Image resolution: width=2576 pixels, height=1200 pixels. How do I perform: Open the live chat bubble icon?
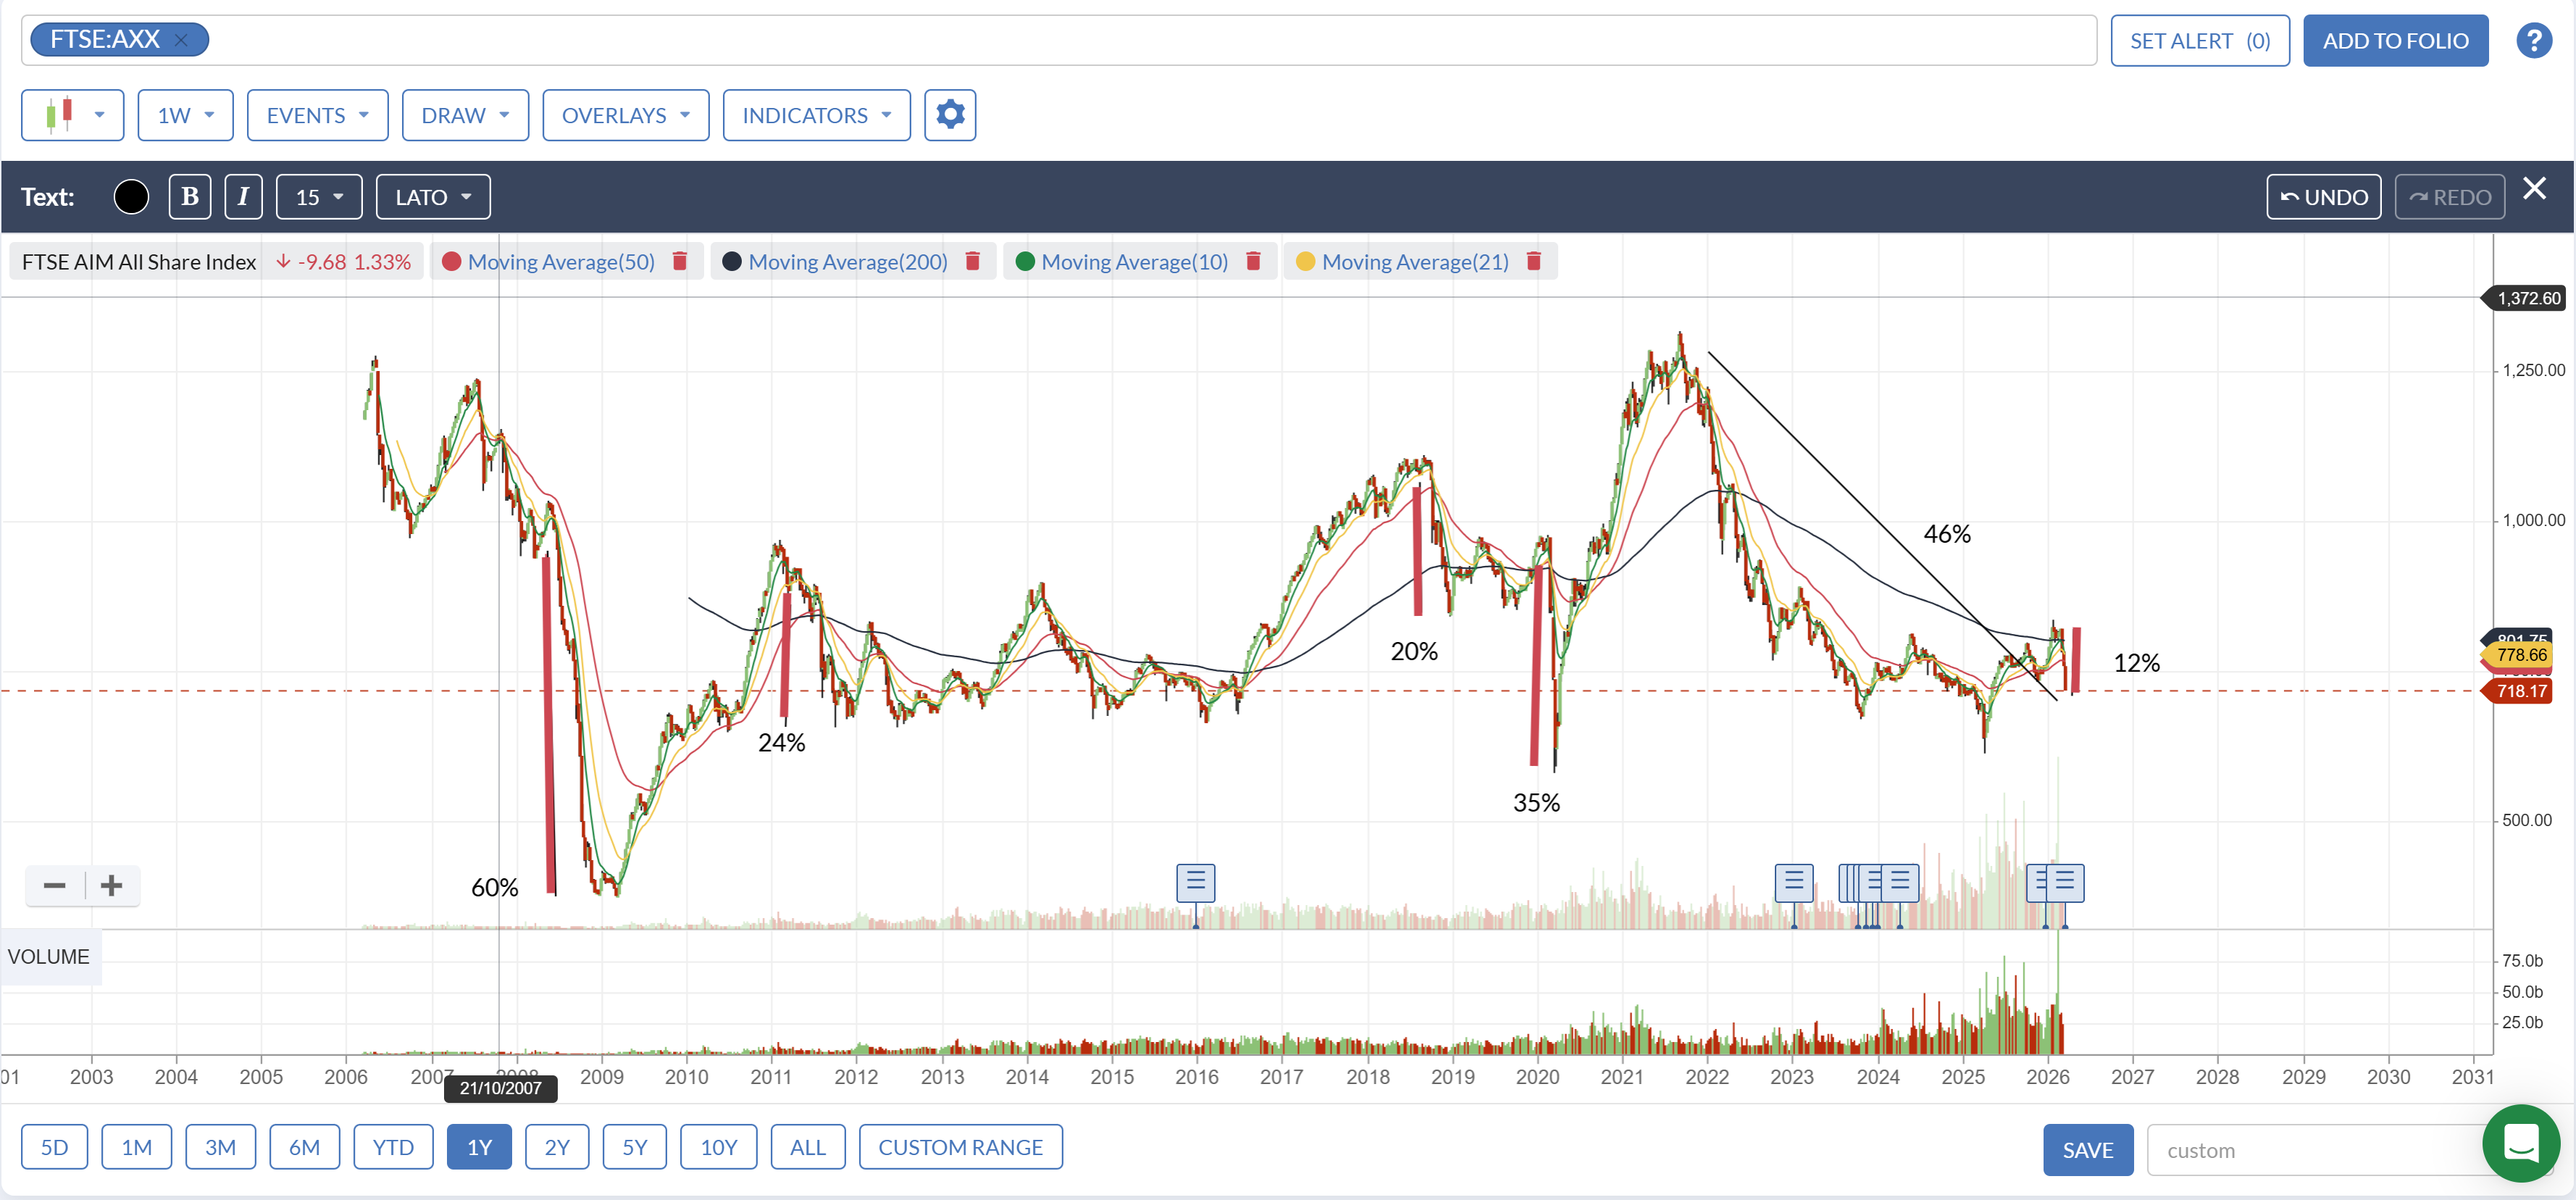[x=2520, y=1143]
